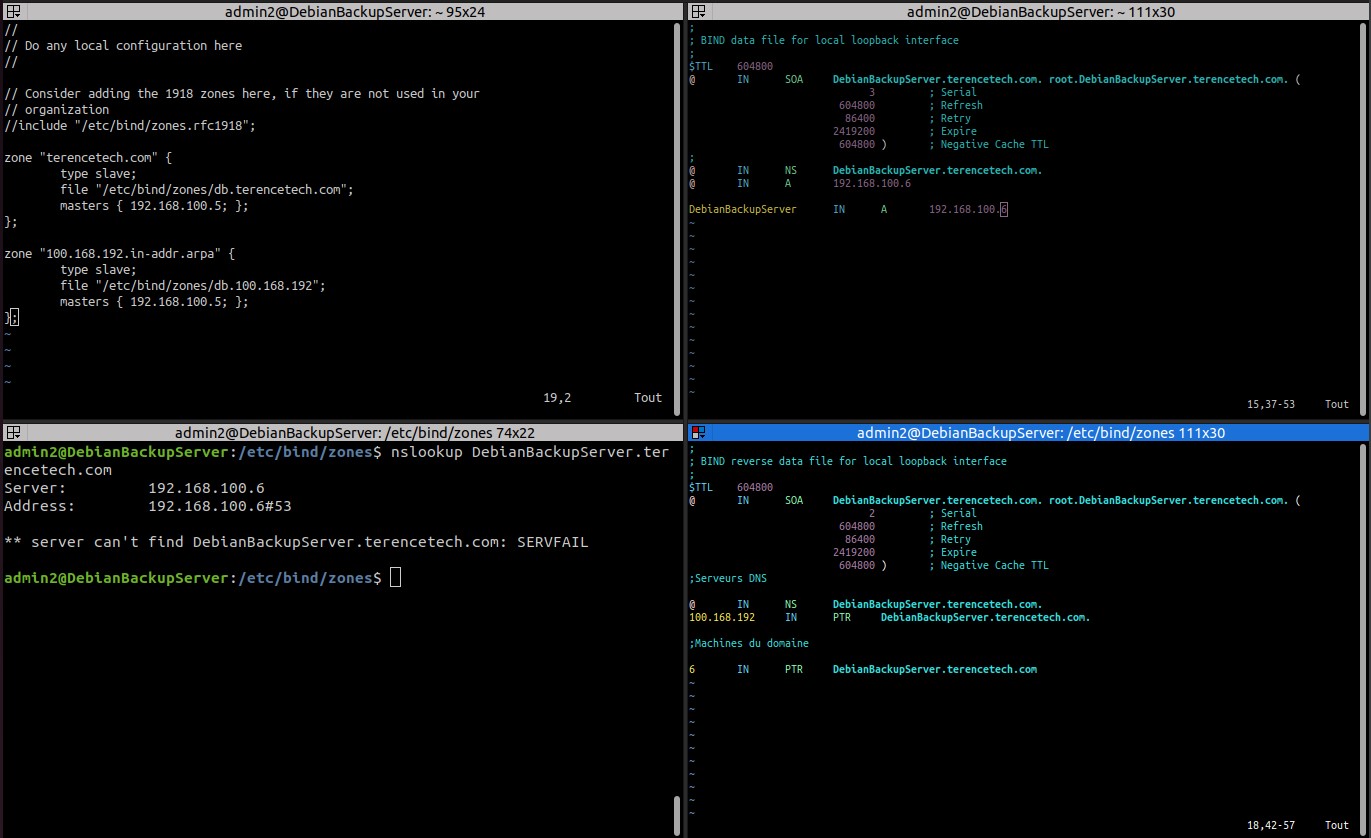Click the top-left pane vertical scrollbar
The width and height of the screenshot is (1371, 838).
coord(677,219)
